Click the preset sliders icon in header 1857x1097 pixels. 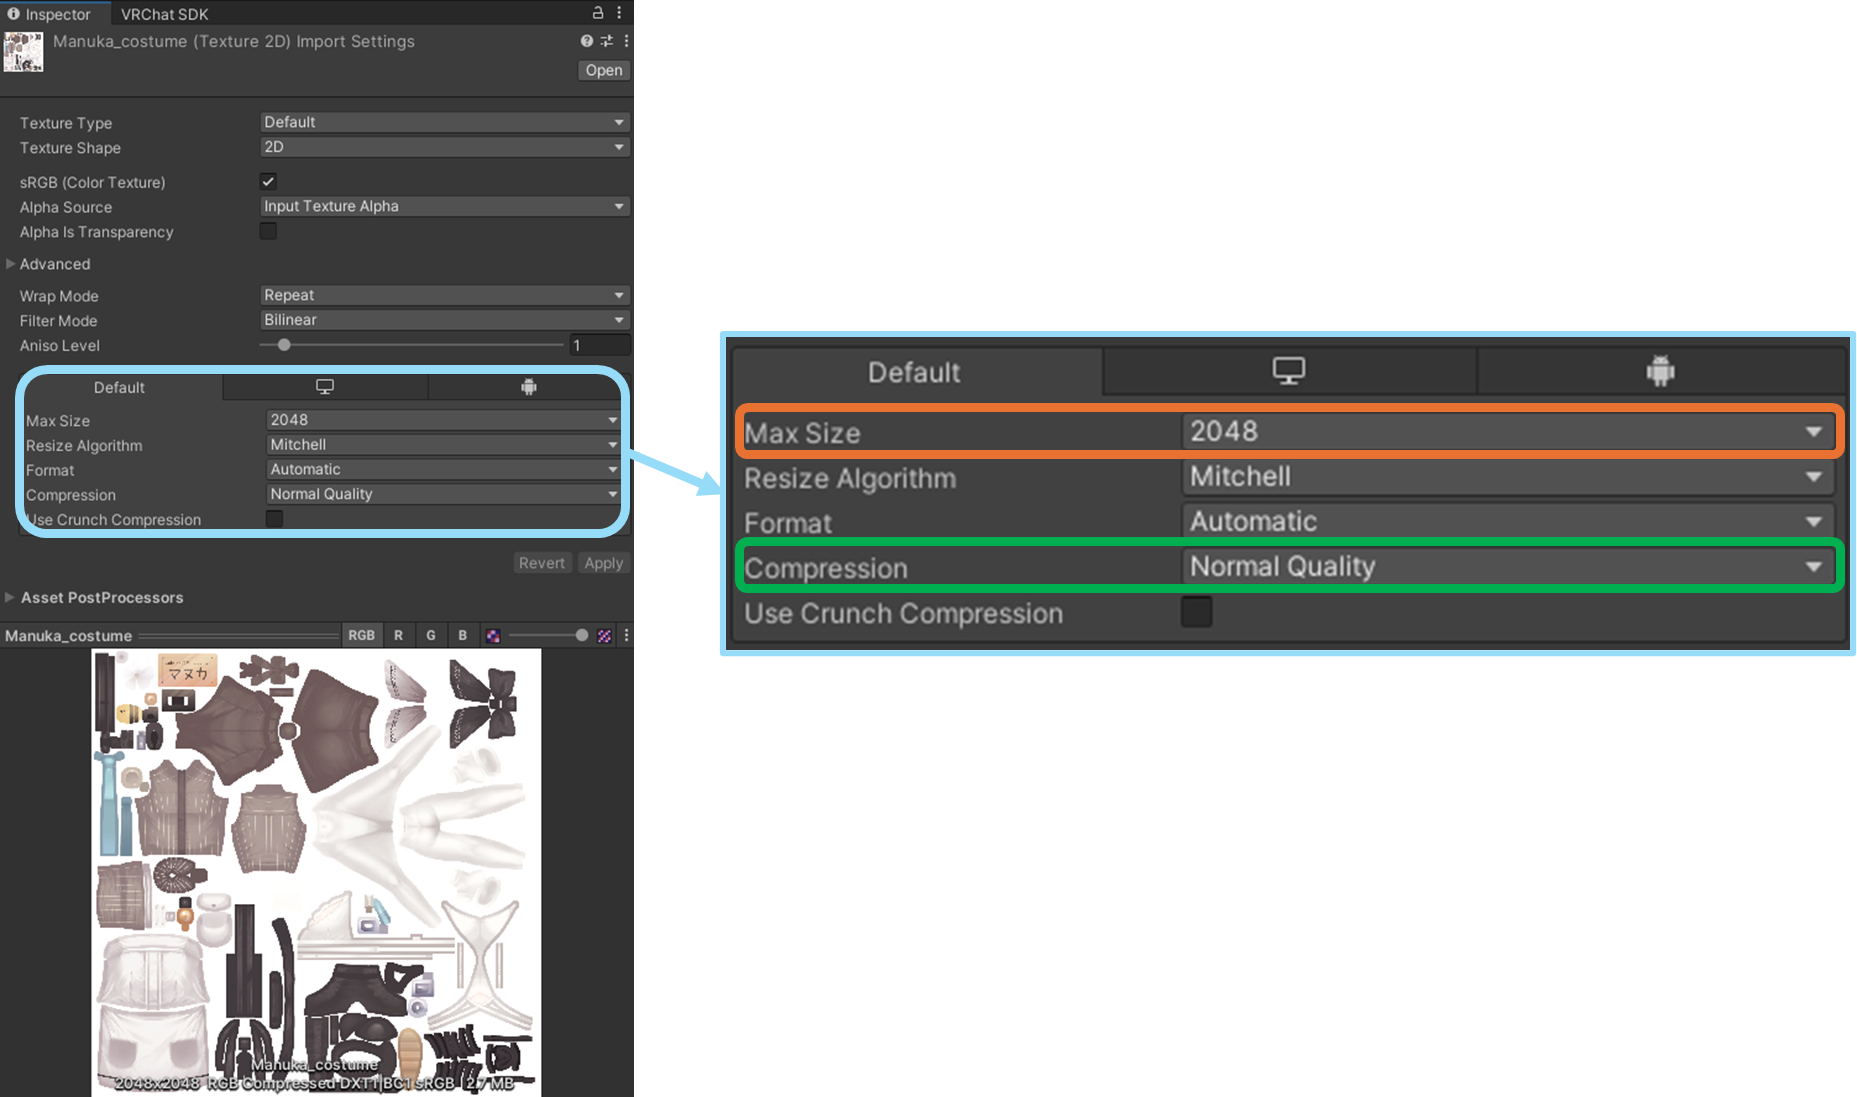coord(607,41)
